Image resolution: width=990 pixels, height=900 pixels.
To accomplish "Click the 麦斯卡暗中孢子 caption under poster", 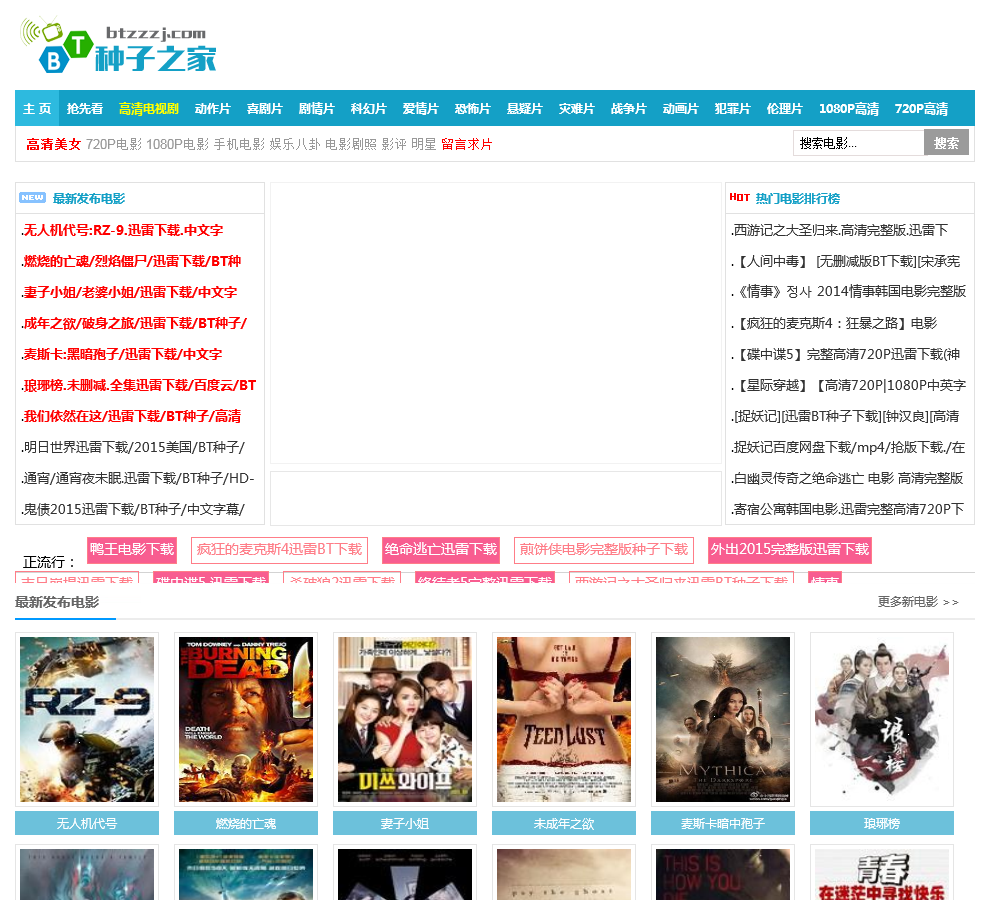I will 723,824.
